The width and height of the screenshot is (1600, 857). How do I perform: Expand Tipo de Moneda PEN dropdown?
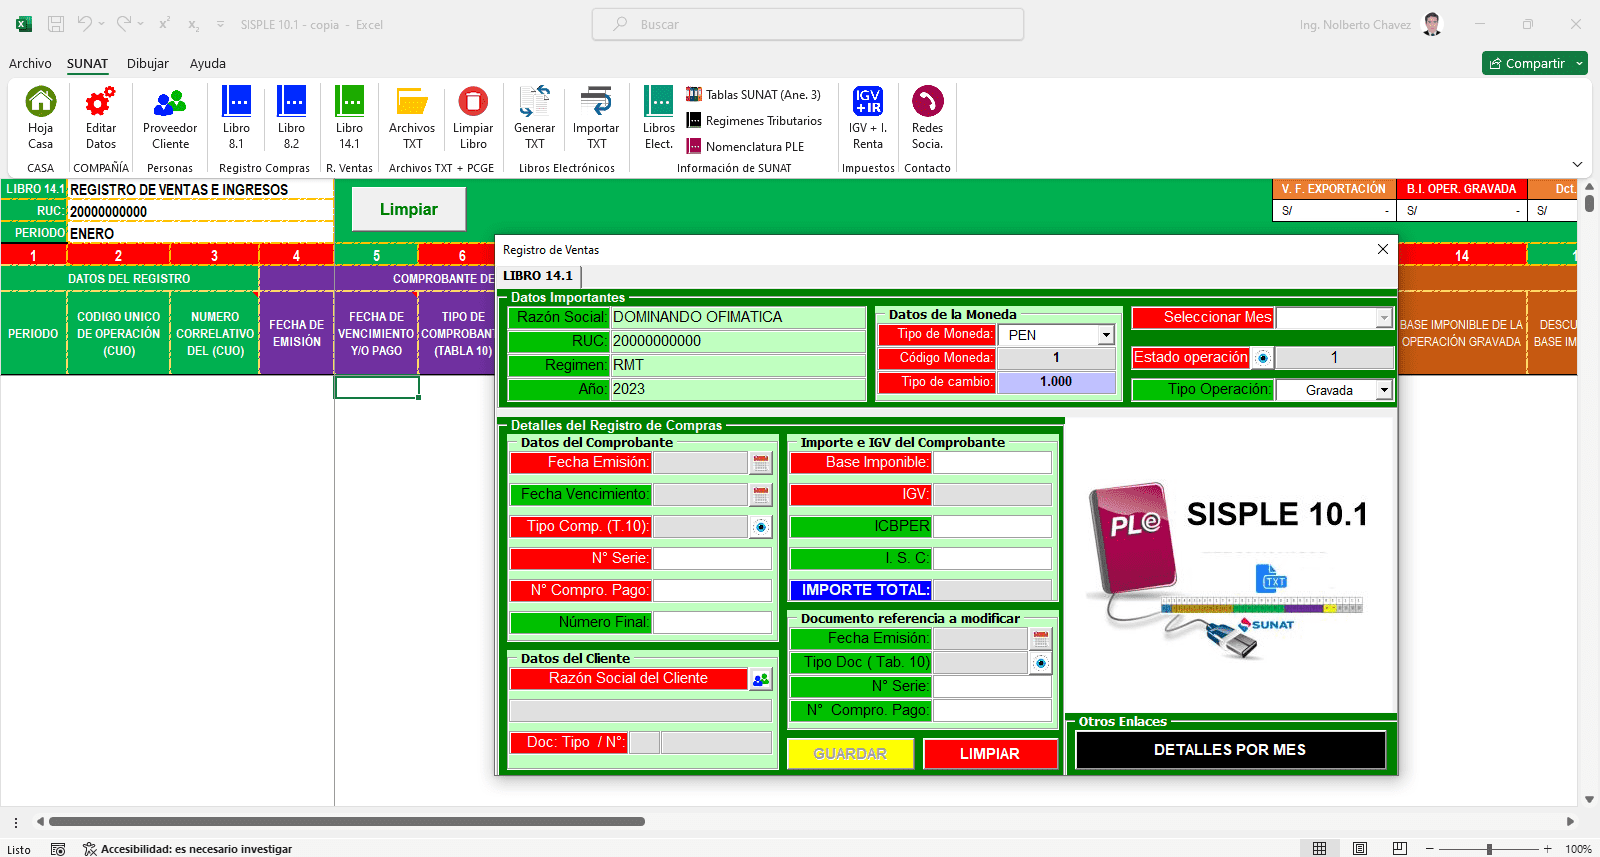tap(1106, 335)
